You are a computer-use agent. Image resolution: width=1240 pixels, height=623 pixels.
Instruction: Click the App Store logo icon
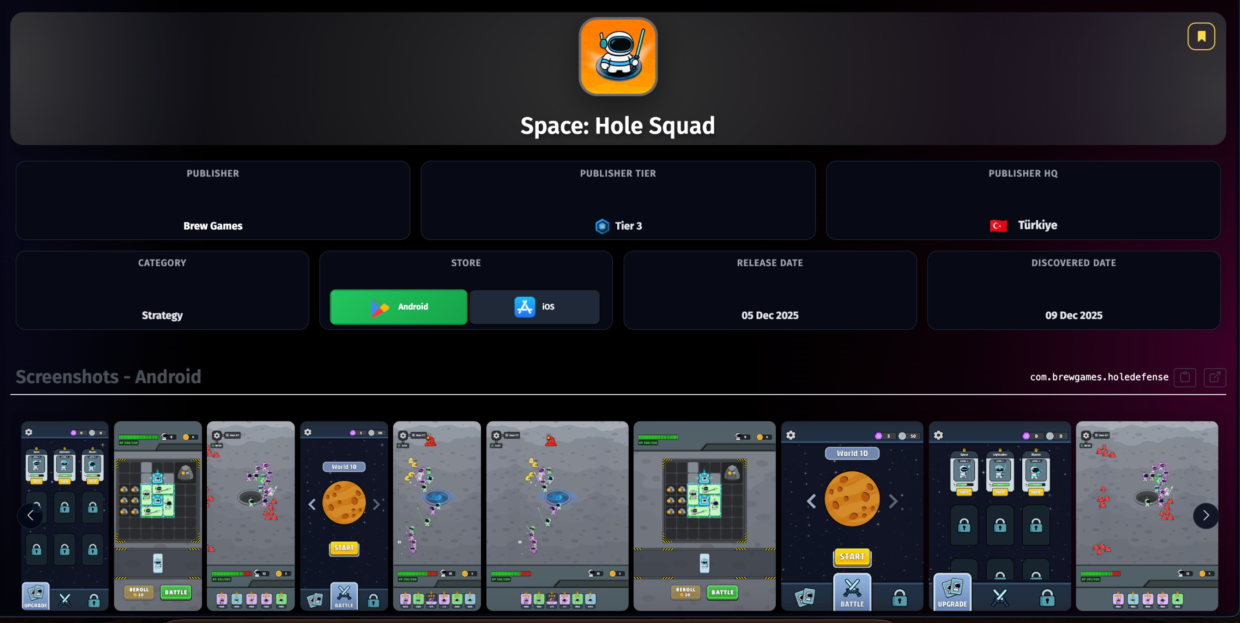[x=524, y=307]
